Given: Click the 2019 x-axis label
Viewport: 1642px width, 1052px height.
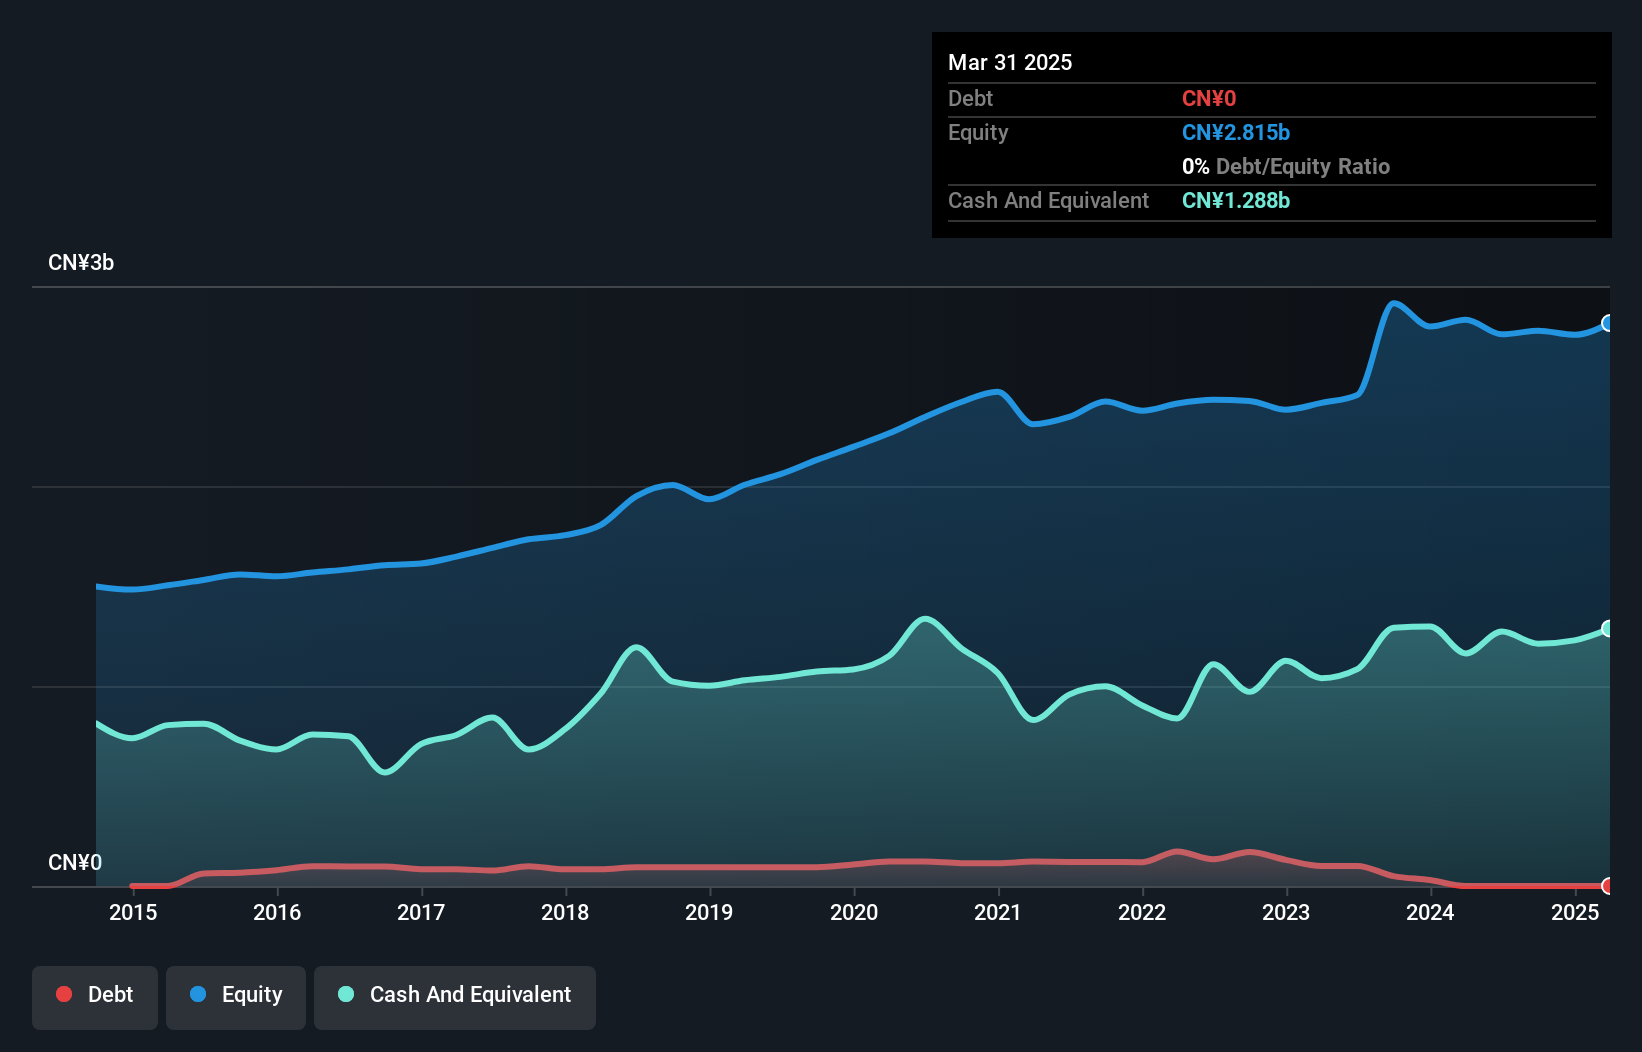Looking at the screenshot, I should pos(709,912).
